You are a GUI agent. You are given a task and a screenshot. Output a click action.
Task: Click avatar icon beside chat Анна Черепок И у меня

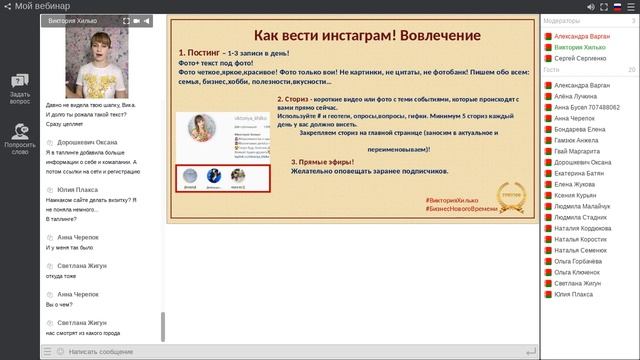(x=50, y=238)
